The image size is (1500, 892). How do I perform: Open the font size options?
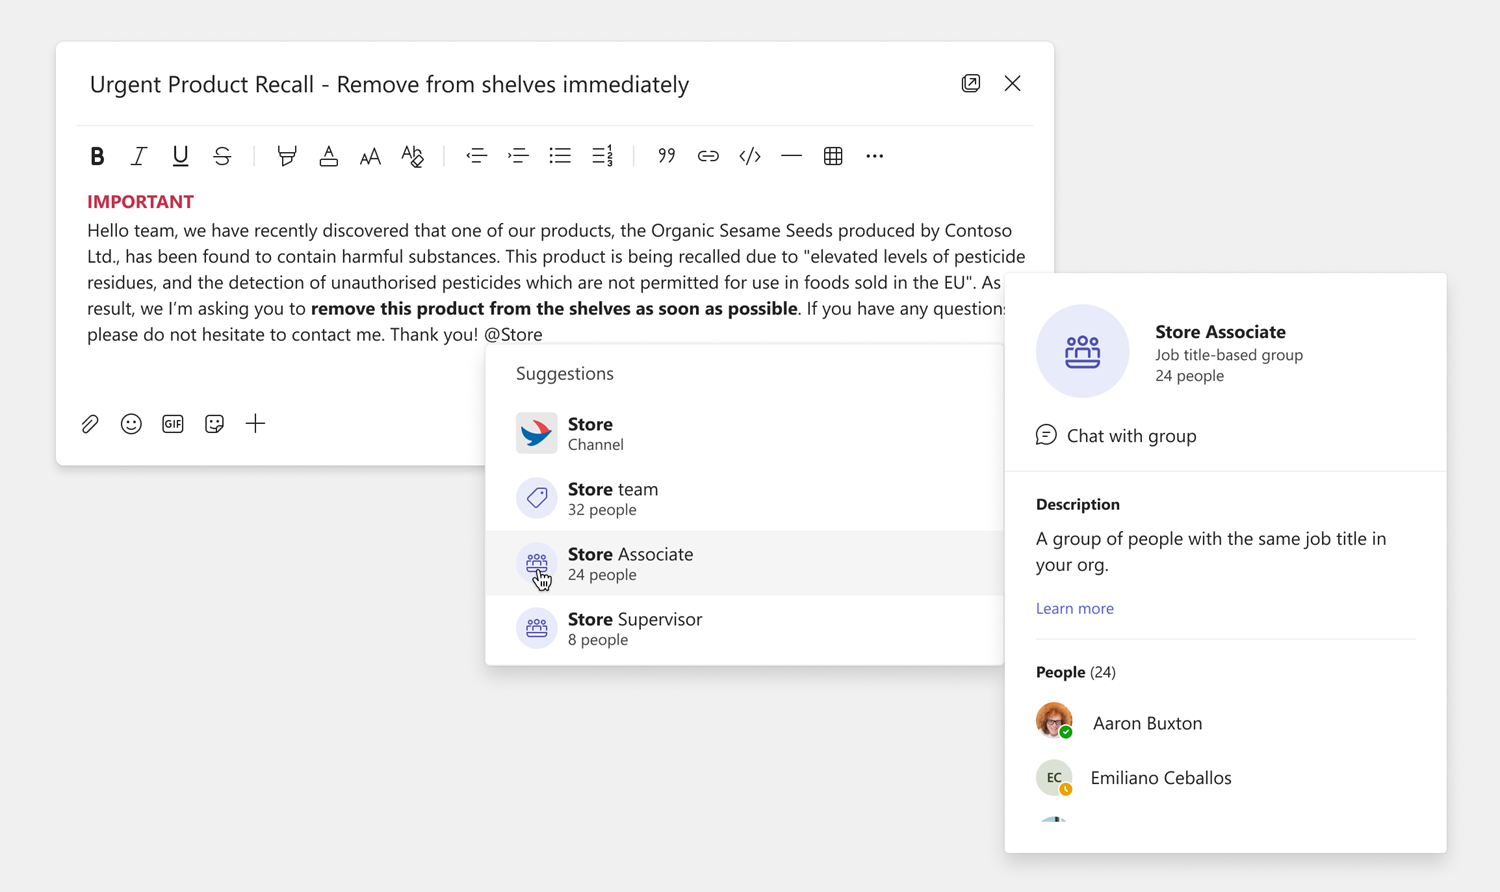click(370, 156)
